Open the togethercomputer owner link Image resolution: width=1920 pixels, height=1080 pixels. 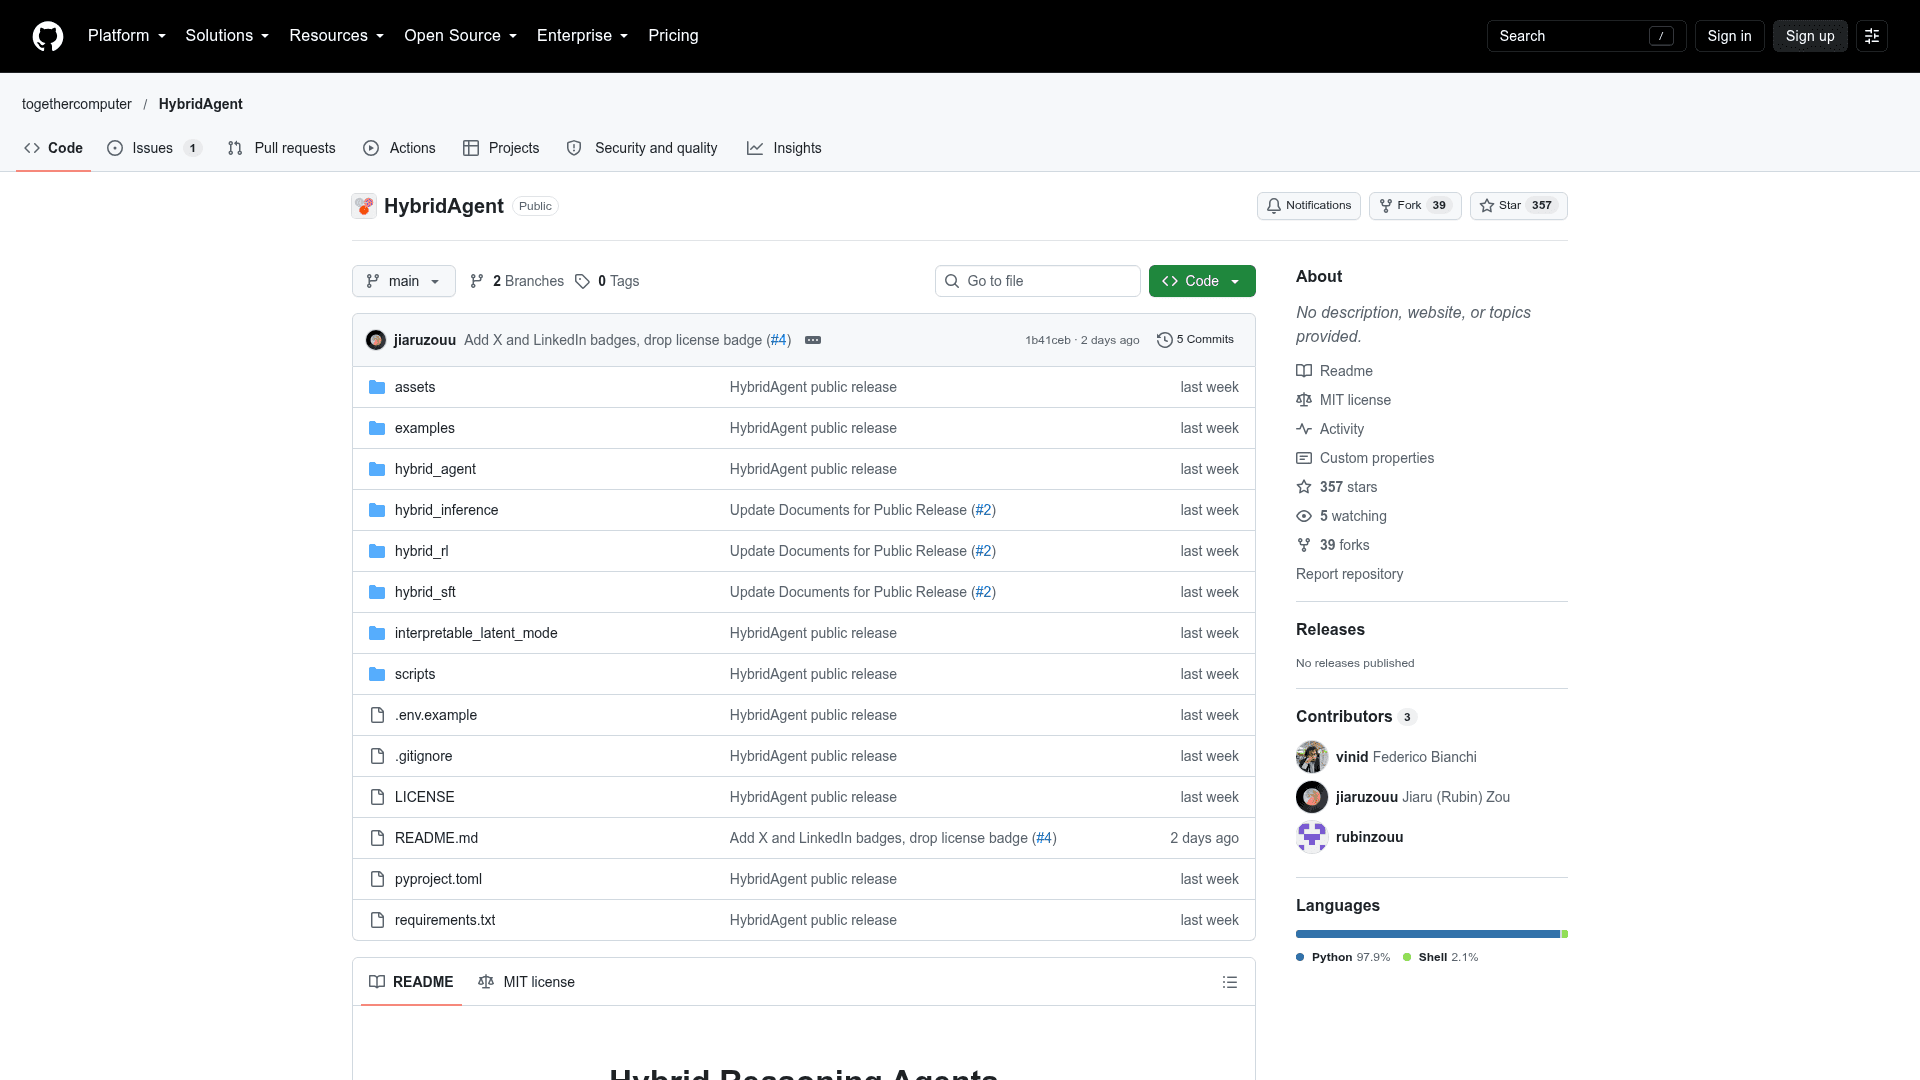[x=77, y=104]
